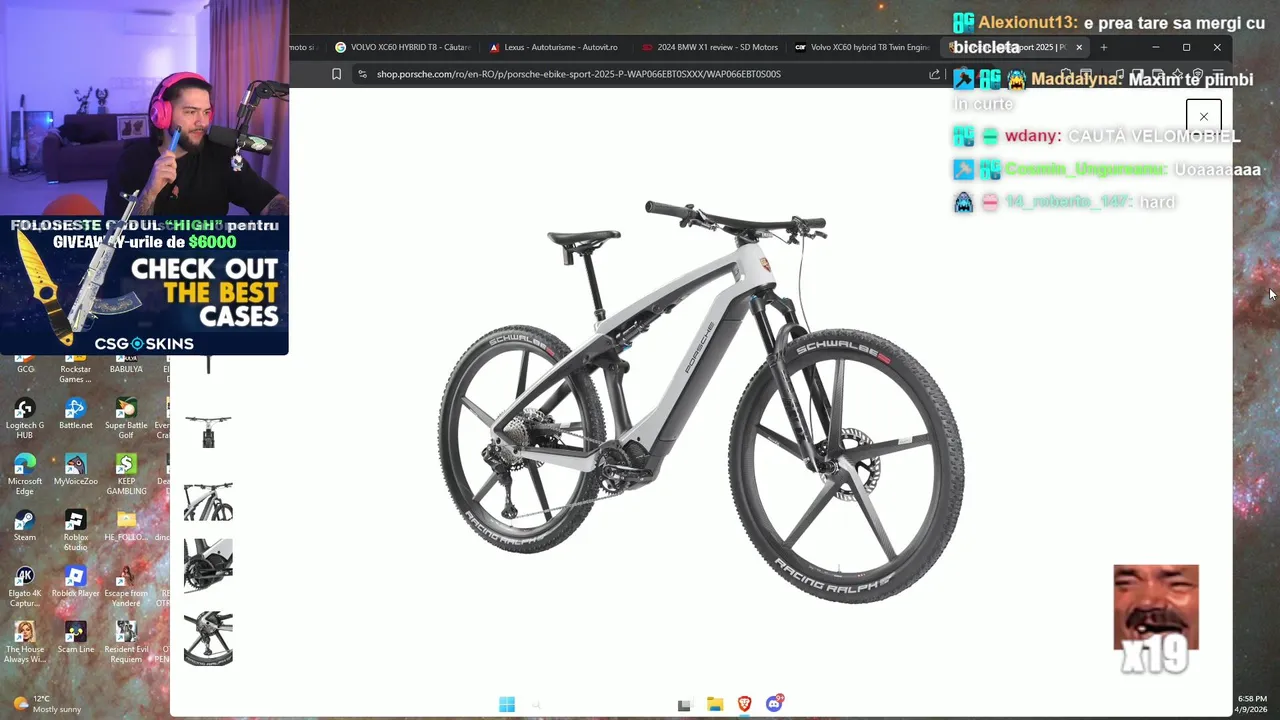Open Roblox Studio desktop icon

75,530
